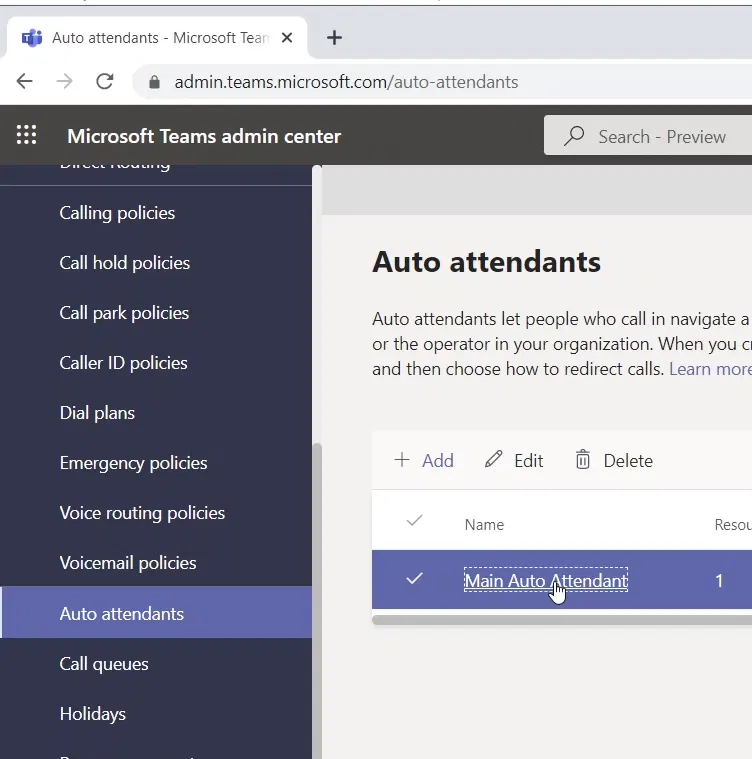Click the search magnifier icon
This screenshot has width=752, height=759.
point(574,136)
